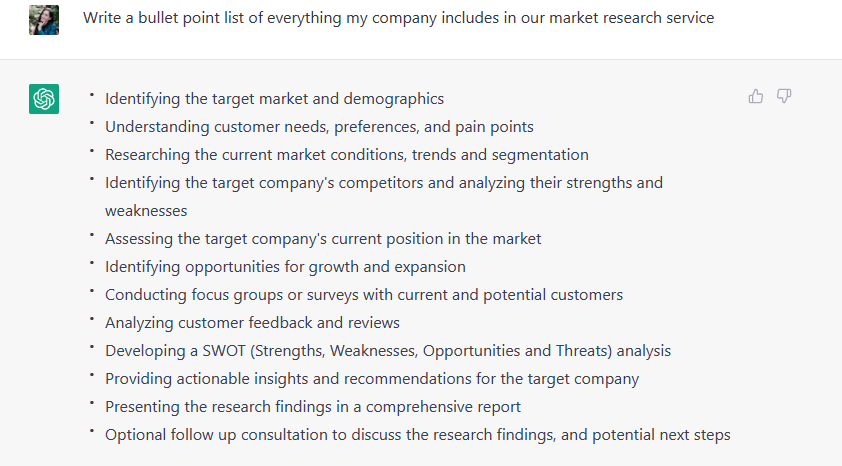Click 'Assessing the target company's current position' text
Image resolution: width=842 pixels, height=466 pixels.
323,239
